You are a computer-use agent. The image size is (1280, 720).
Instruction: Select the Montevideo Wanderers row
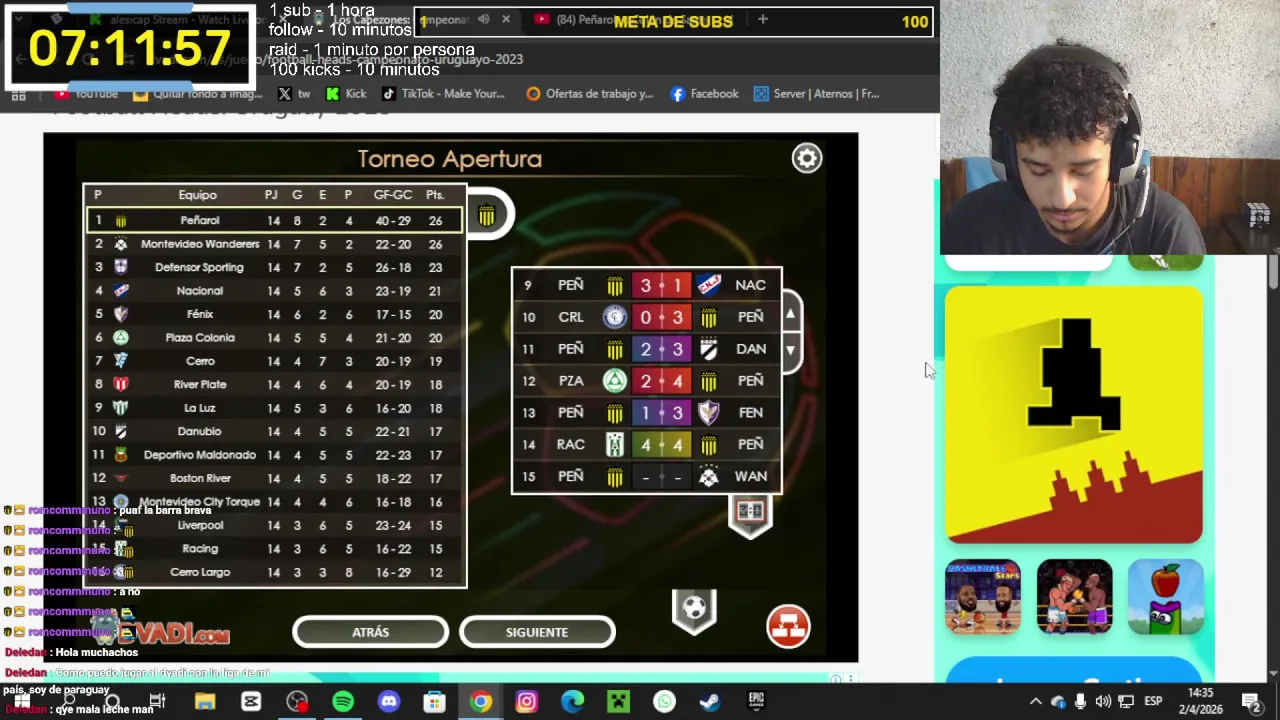(x=274, y=244)
